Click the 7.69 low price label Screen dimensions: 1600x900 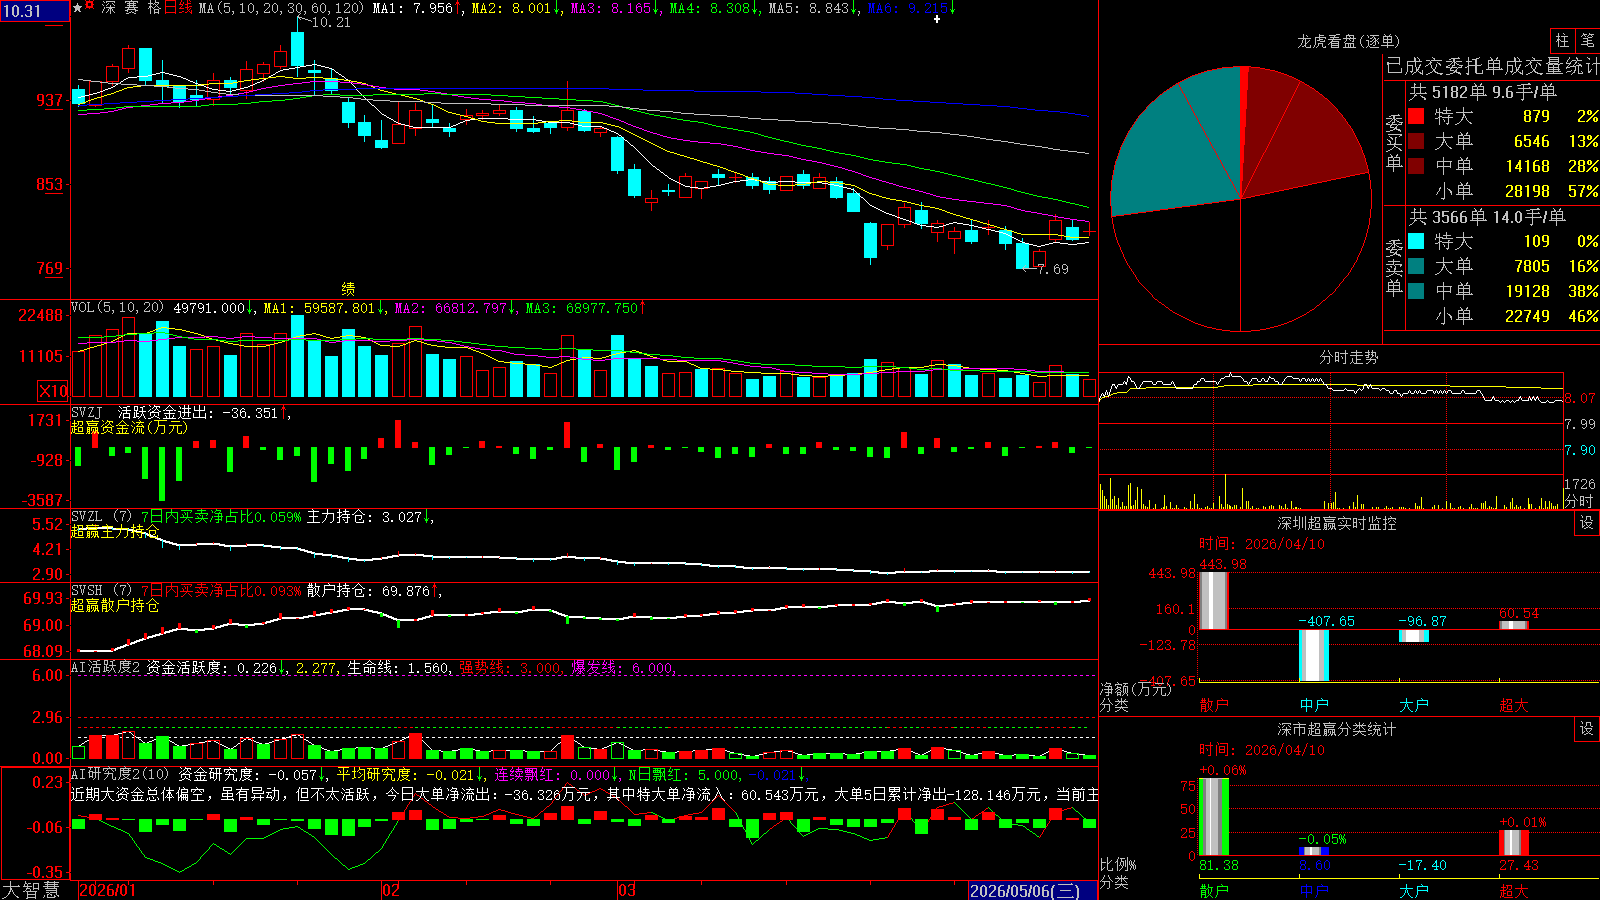pos(1053,269)
